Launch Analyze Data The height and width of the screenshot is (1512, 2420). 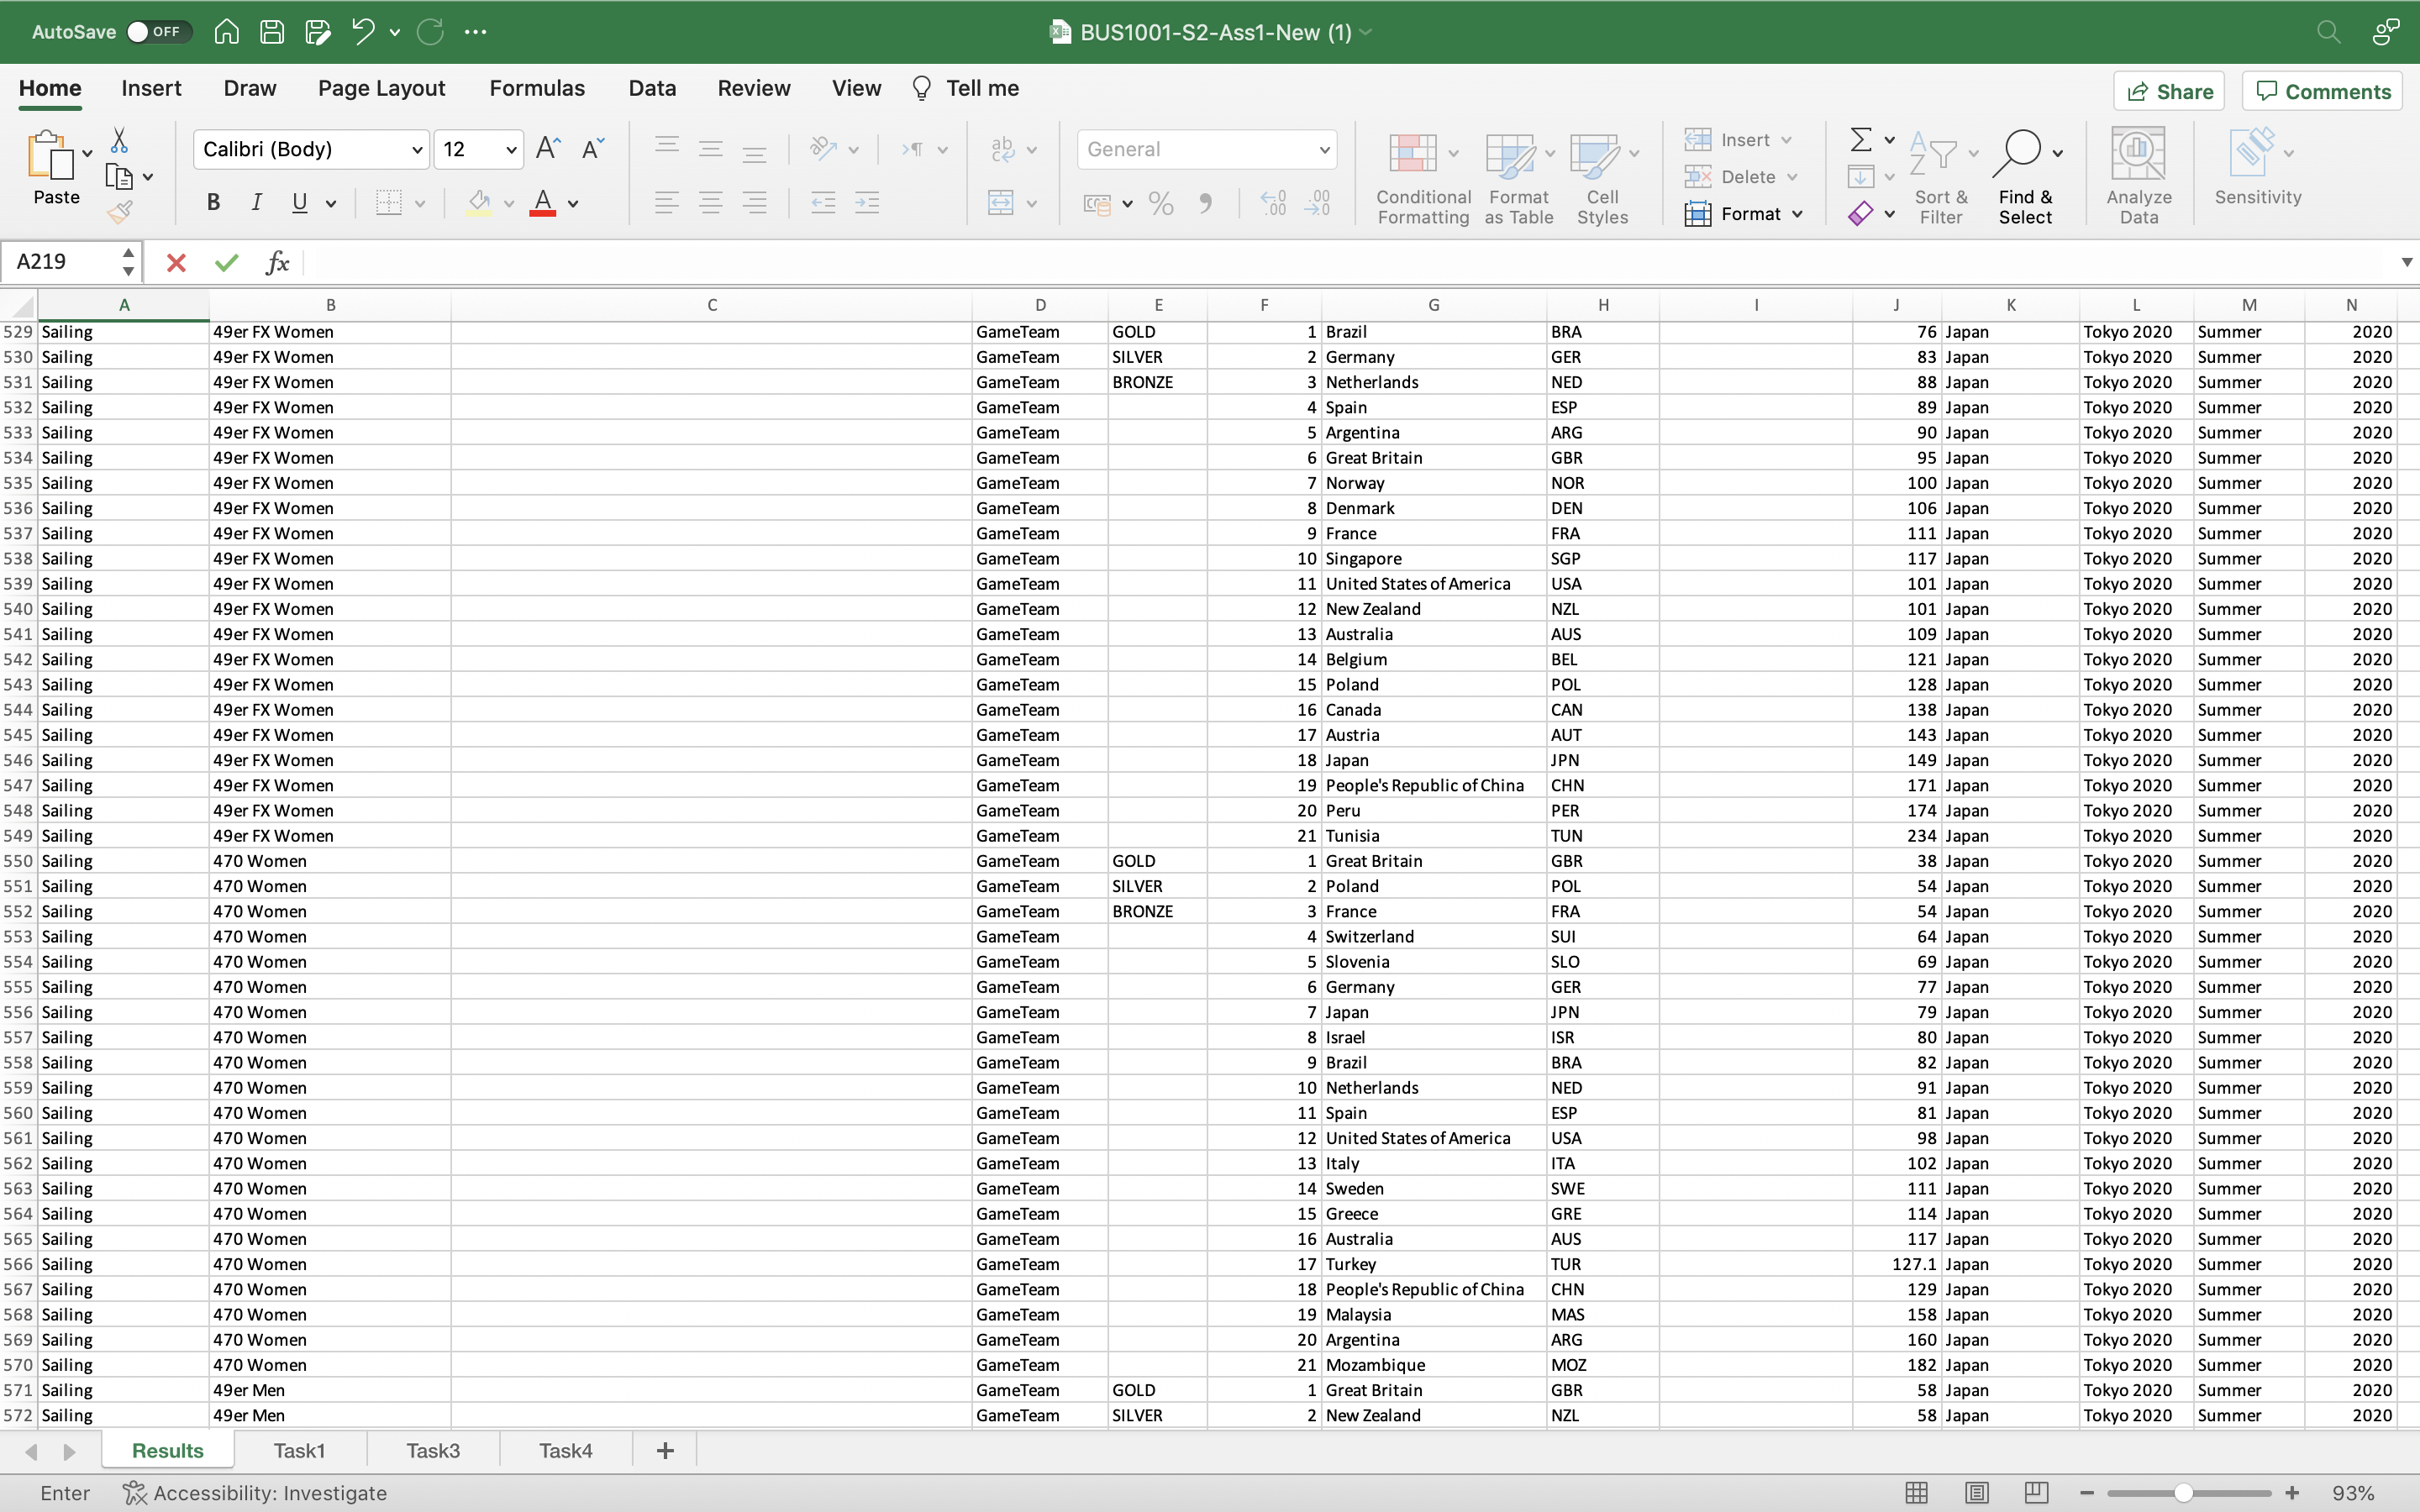point(2138,170)
